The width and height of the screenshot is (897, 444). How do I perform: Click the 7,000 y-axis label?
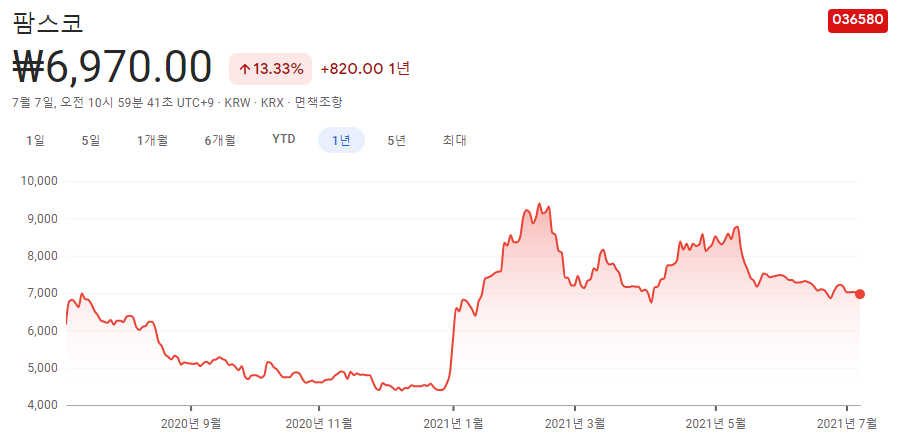(x=45, y=294)
